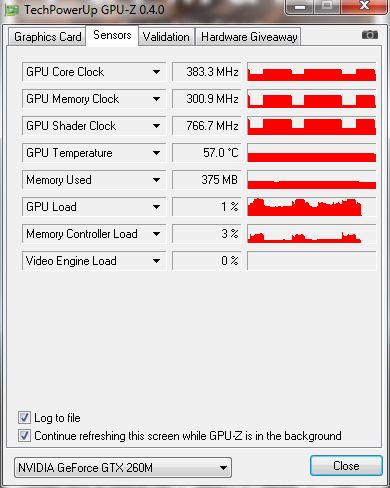Close the window with the X button

(x=365, y=6)
